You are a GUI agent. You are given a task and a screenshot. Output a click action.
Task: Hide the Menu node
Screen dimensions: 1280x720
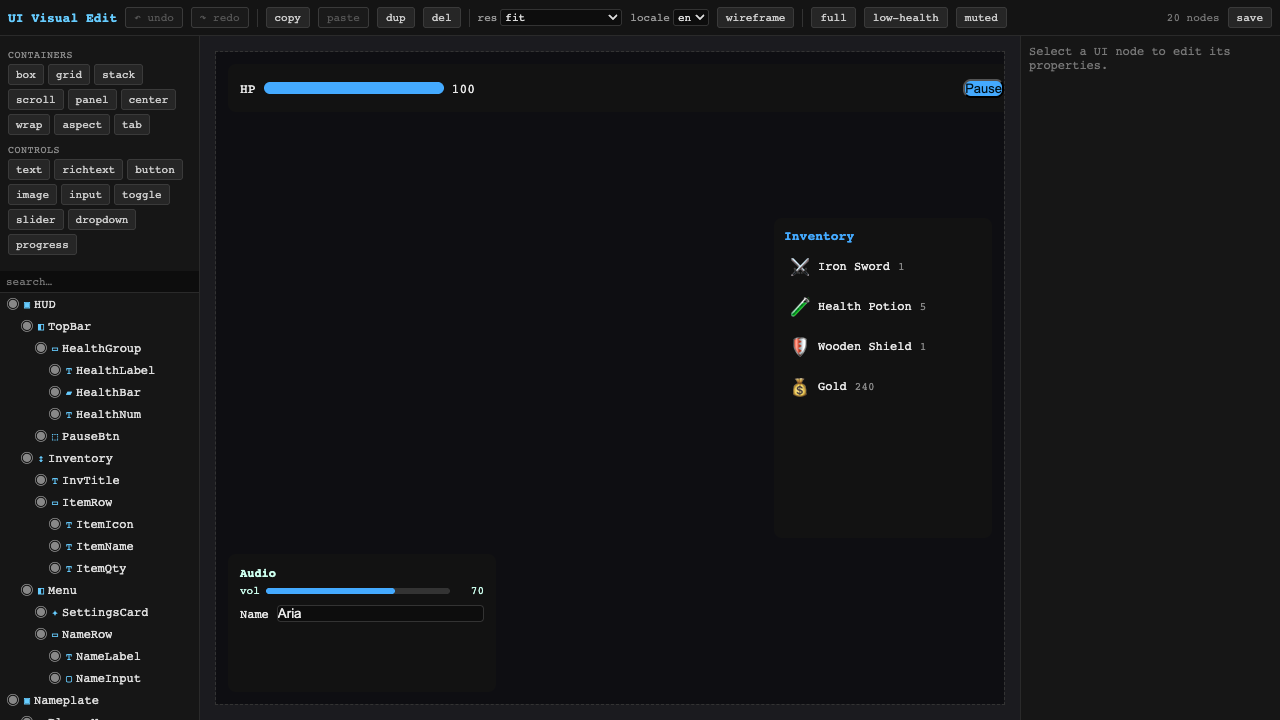(x=27, y=590)
